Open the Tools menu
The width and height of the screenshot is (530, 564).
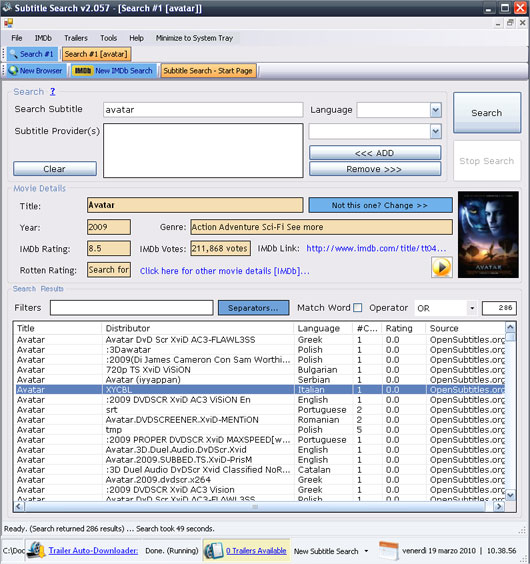coord(108,38)
